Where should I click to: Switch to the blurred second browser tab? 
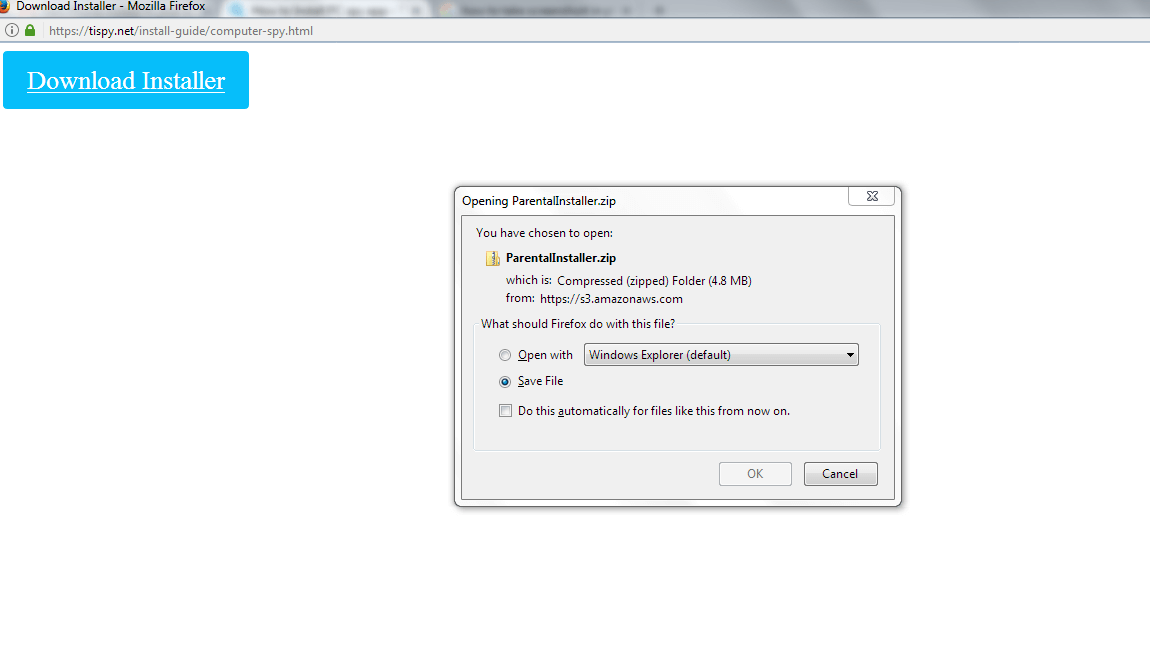point(326,10)
